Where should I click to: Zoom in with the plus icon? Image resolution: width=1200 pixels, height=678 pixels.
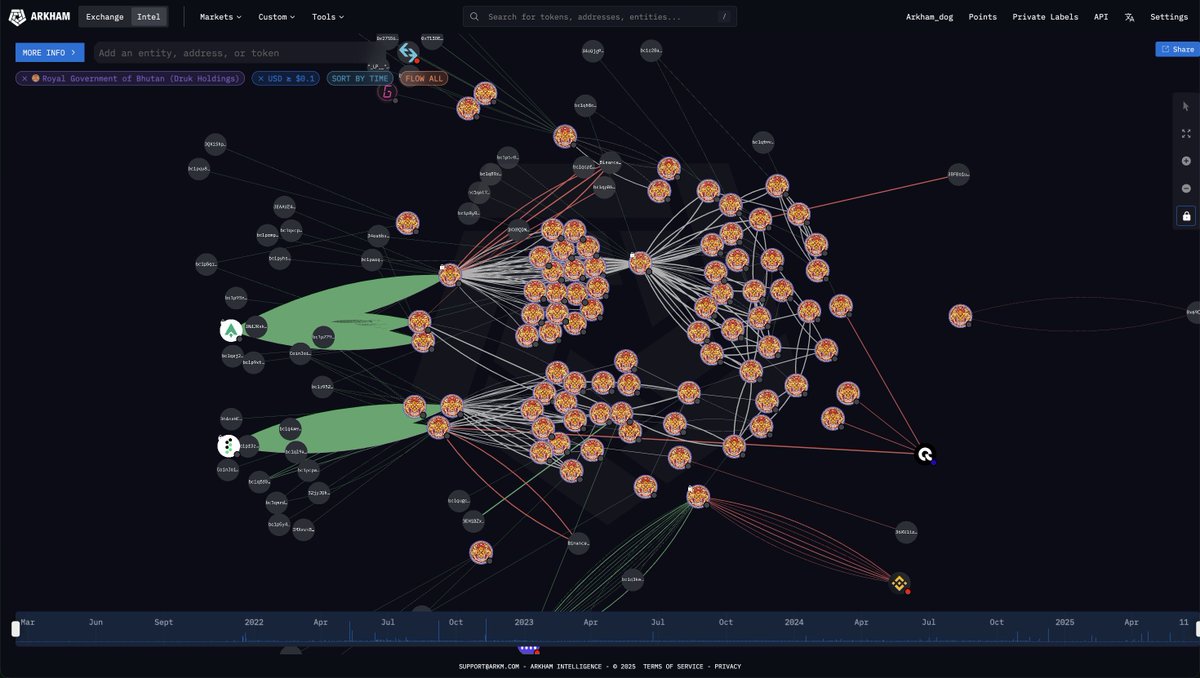[x=1186, y=161]
